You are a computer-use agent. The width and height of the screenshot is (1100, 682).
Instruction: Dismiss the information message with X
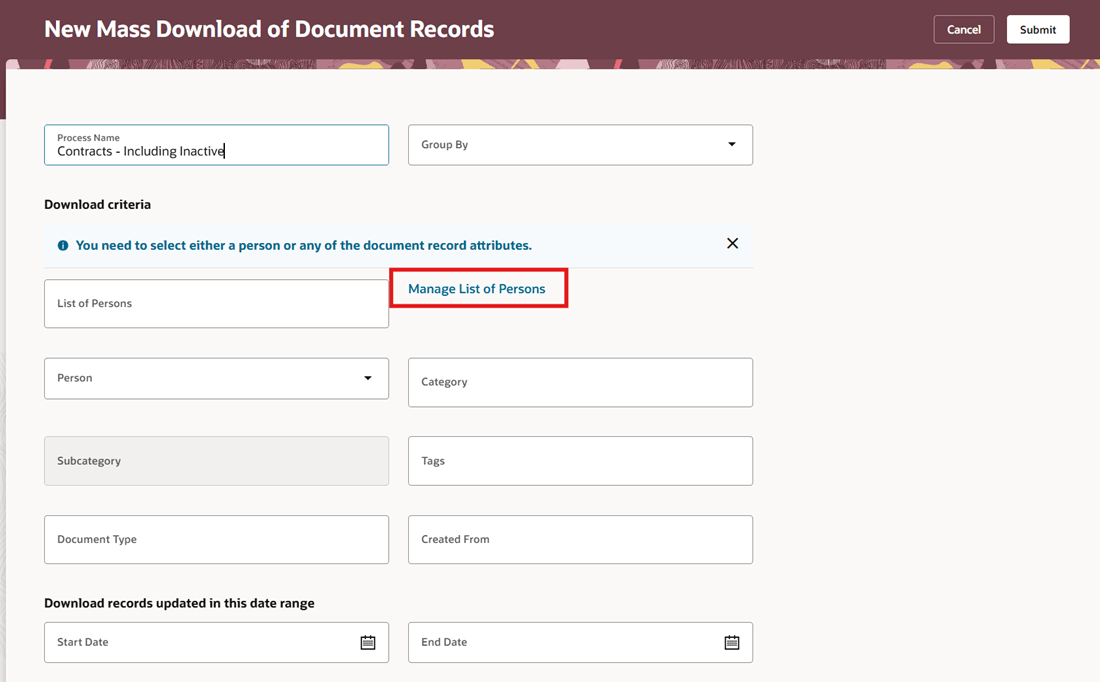click(x=732, y=243)
